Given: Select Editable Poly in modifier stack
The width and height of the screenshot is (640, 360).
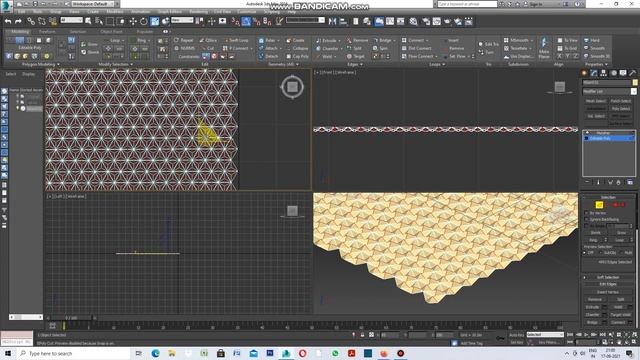Looking at the screenshot, I should pyautogui.click(x=608, y=138).
